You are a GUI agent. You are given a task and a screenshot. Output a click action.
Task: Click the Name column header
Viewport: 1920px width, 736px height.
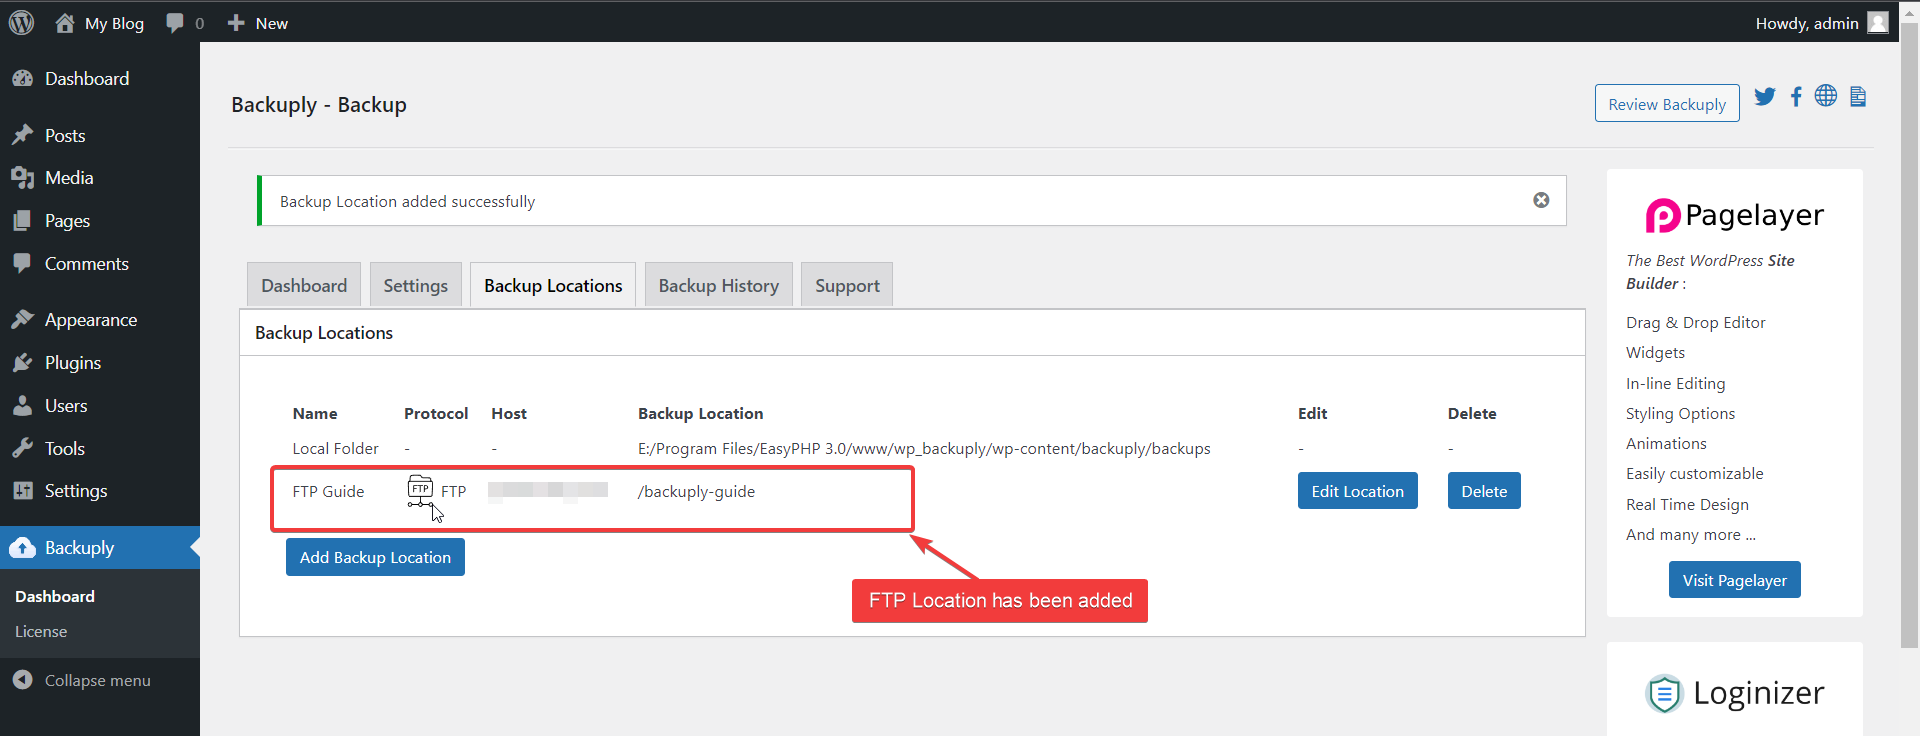point(315,413)
